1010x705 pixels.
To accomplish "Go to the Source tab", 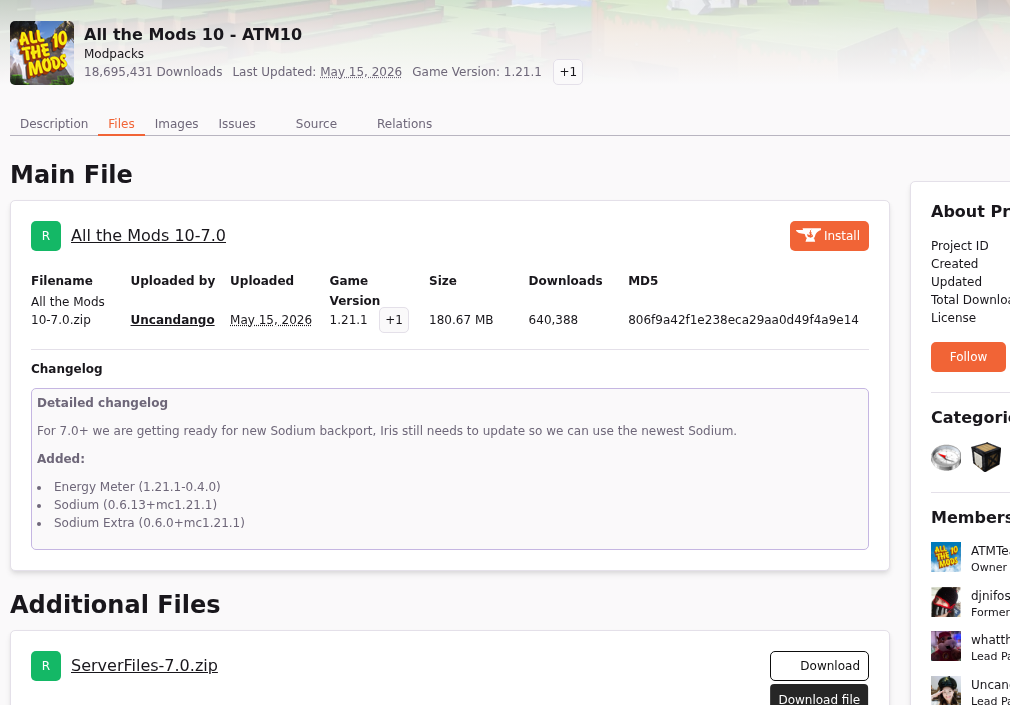I will tap(316, 124).
